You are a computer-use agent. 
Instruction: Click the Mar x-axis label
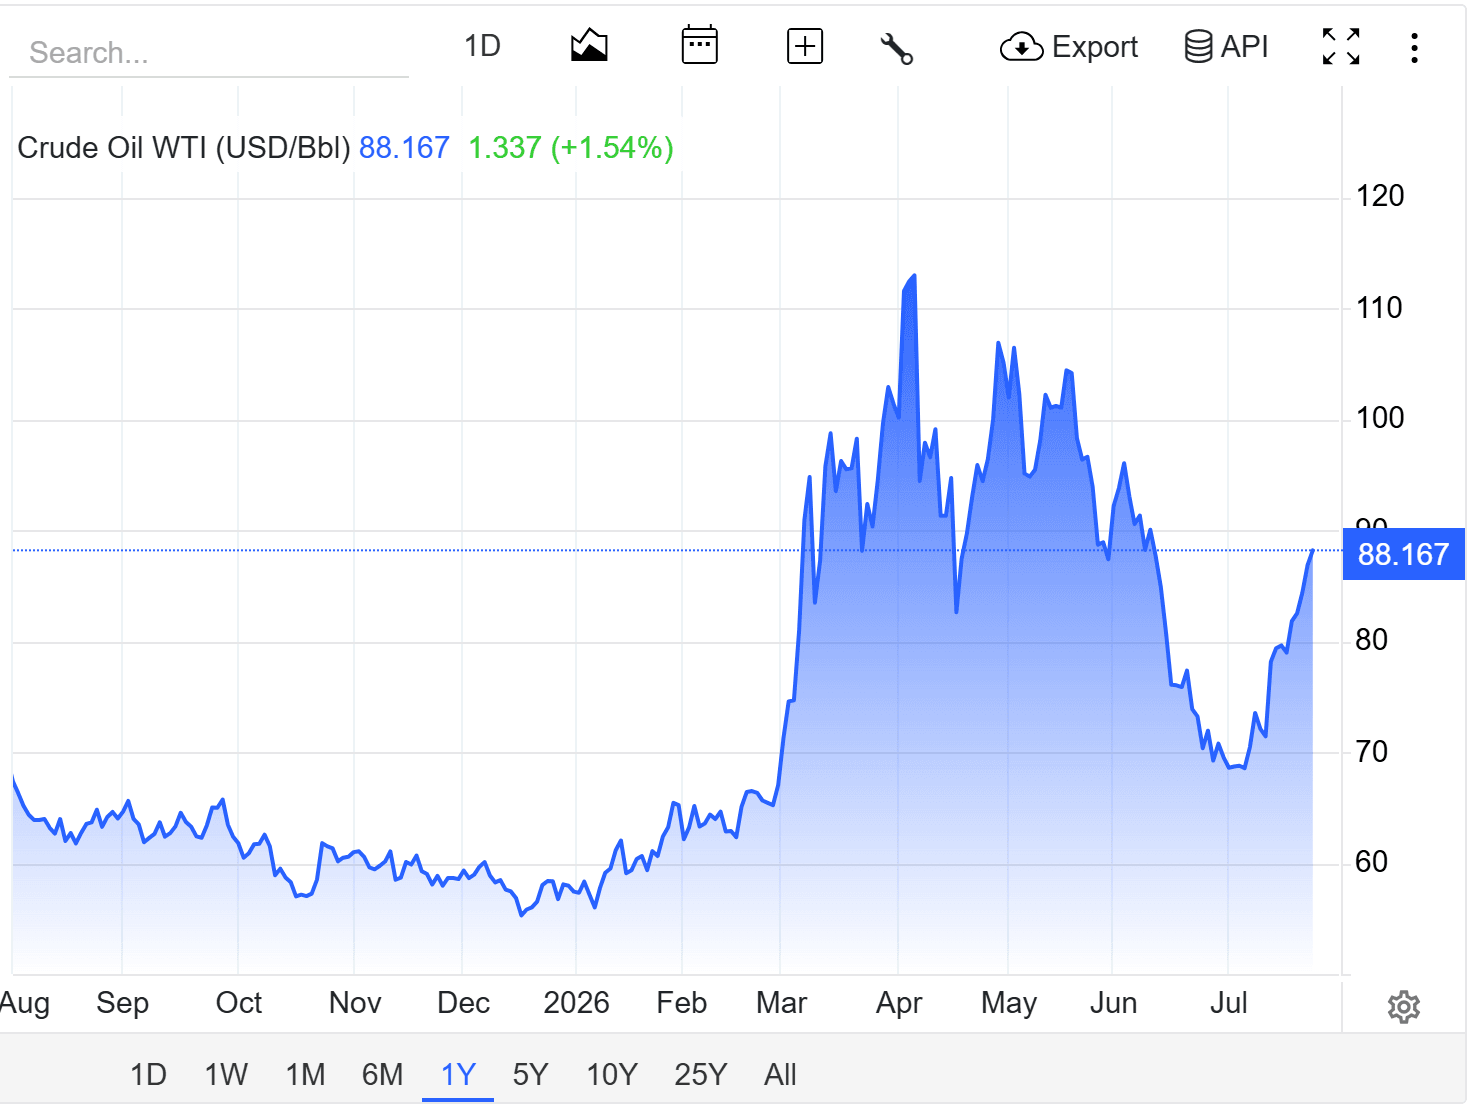pyautogui.click(x=781, y=1002)
